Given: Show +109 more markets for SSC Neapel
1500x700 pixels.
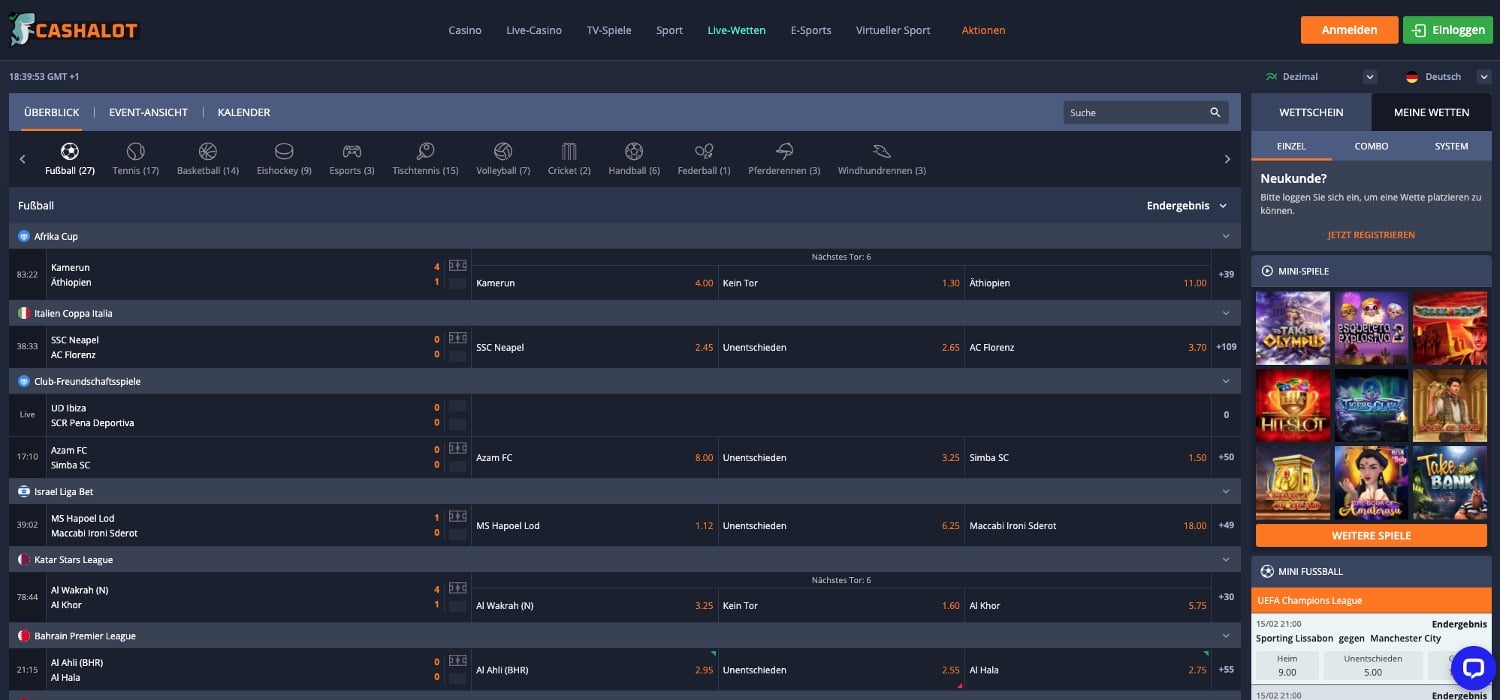Looking at the screenshot, I should [x=1226, y=348].
